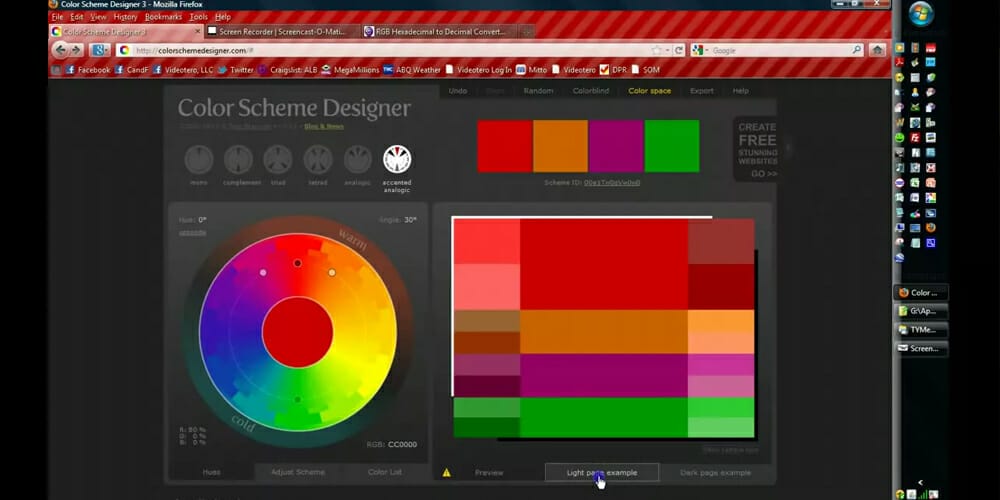Viewport: 1000px width, 500px height.
Task: Bookmark the page with the star icon
Action: [656, 50]
